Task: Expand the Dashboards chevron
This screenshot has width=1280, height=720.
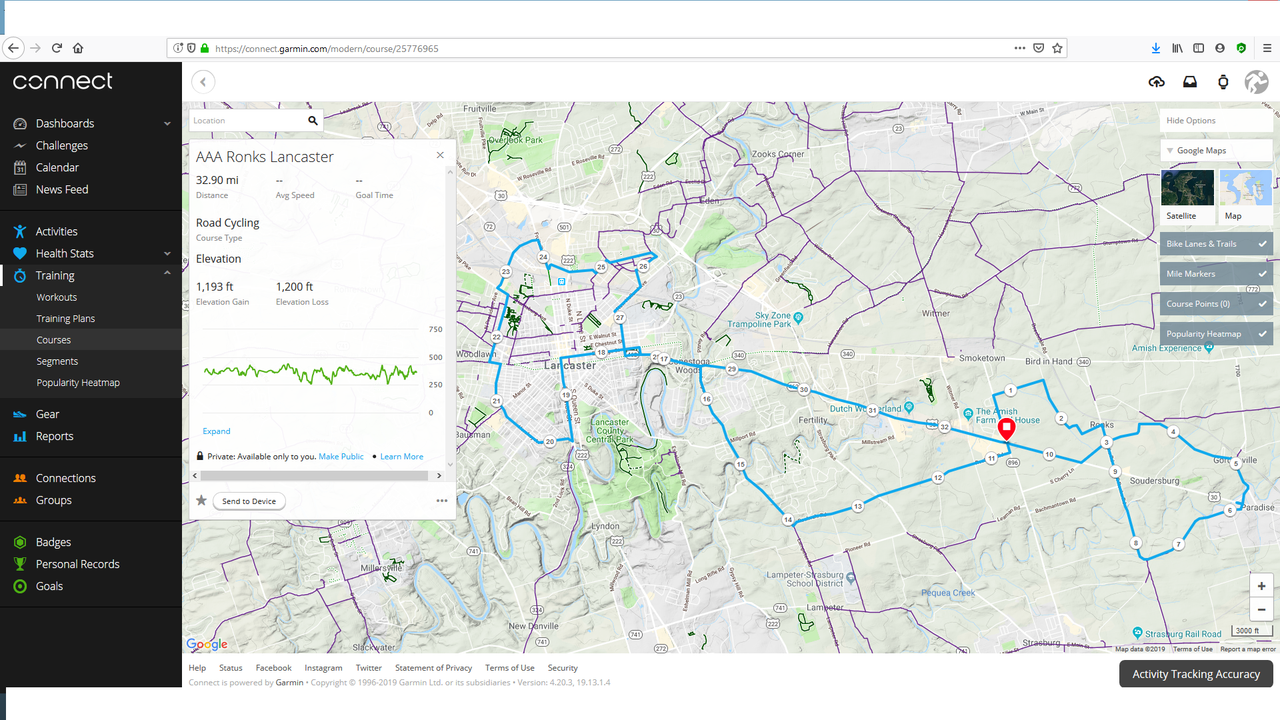Action: coord(167,124)
